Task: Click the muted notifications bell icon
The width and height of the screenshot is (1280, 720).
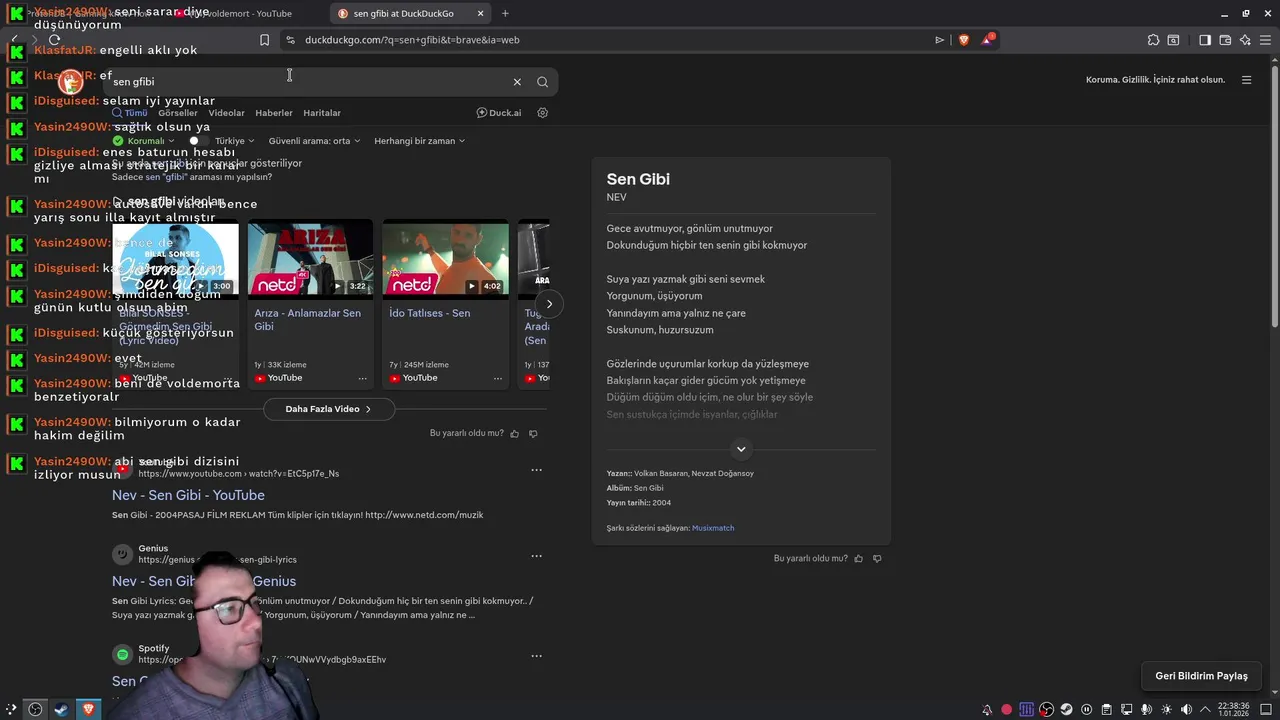Action: (987, 709)
